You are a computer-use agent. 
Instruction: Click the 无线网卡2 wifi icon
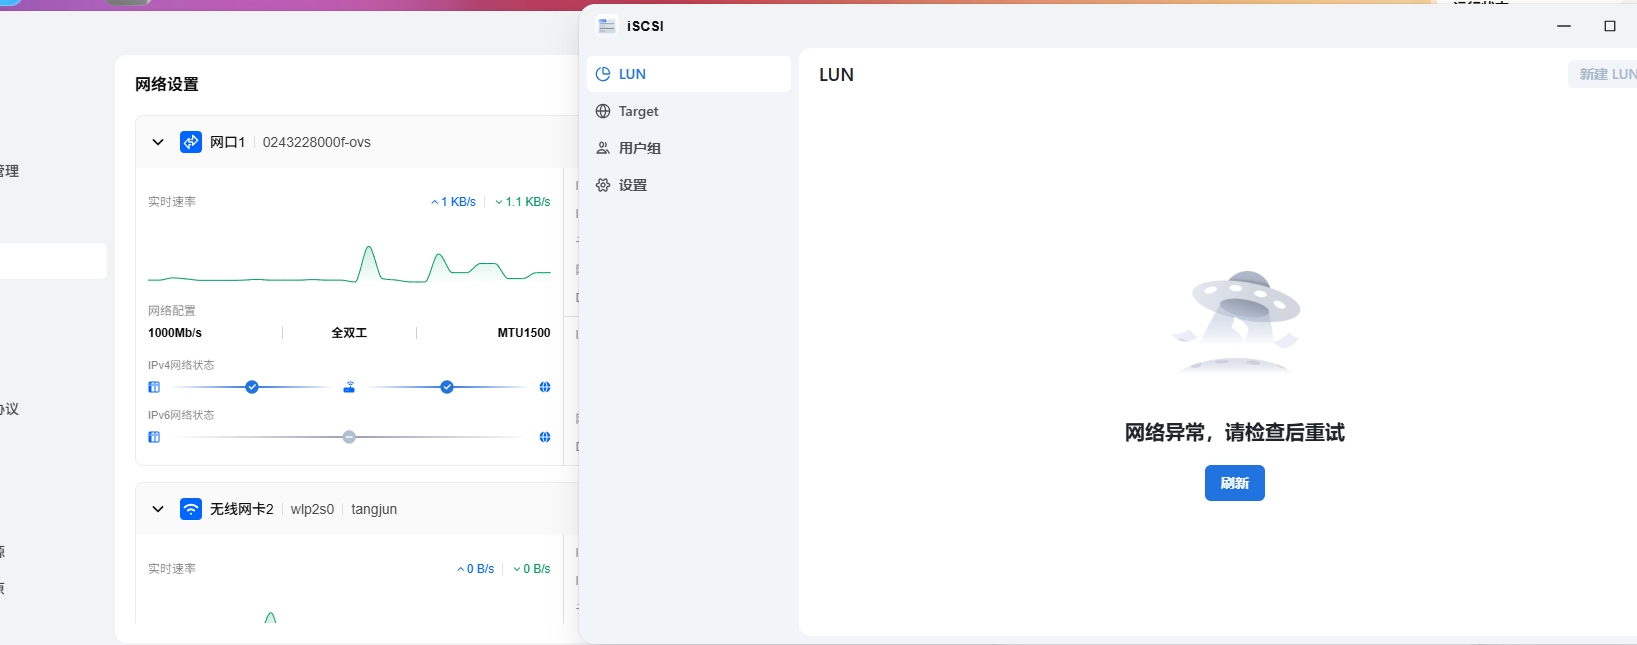(x=191, y=509)
